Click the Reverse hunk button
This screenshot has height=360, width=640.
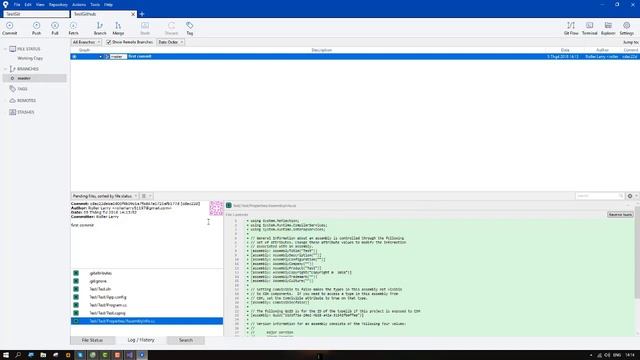point(620,214)
